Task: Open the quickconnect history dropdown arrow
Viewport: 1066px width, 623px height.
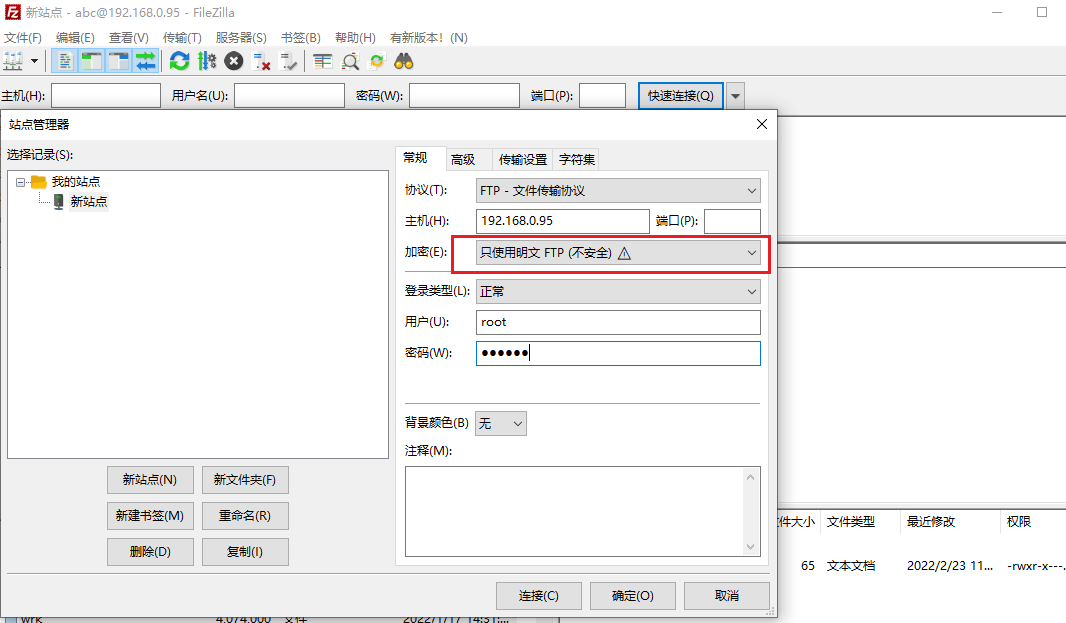Action: (x=735, y=95)
